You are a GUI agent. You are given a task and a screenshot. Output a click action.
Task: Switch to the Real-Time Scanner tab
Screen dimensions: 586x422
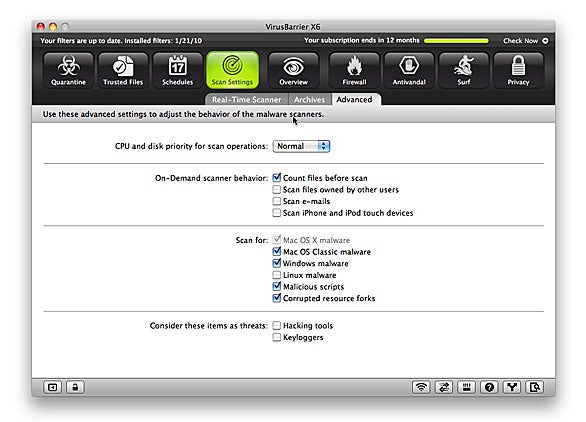[x=246, y=99]
